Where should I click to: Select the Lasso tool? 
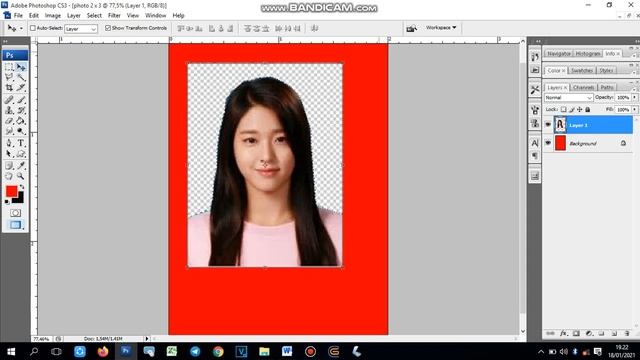click(x=9, y=77)
